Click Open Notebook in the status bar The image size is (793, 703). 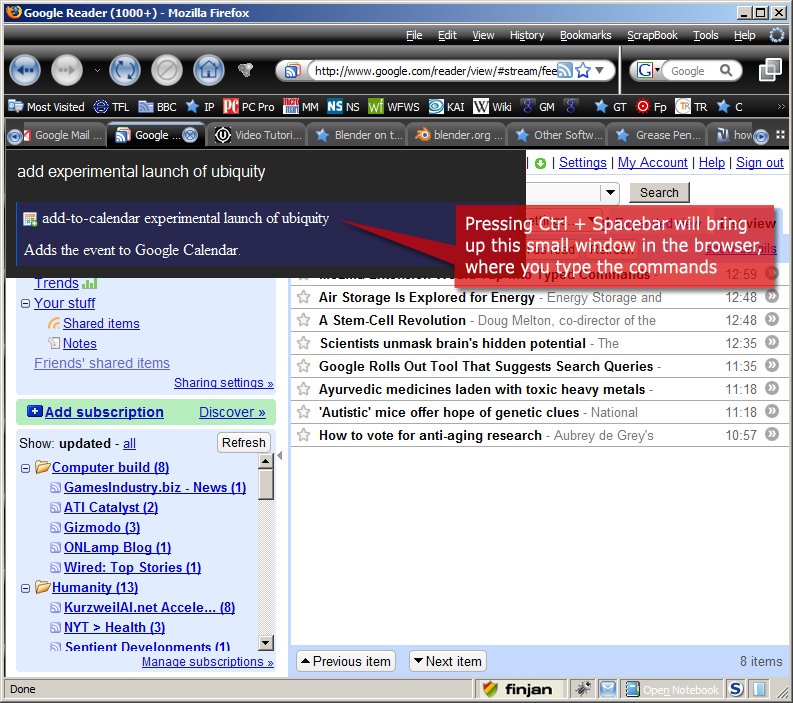tap(673, 689)
